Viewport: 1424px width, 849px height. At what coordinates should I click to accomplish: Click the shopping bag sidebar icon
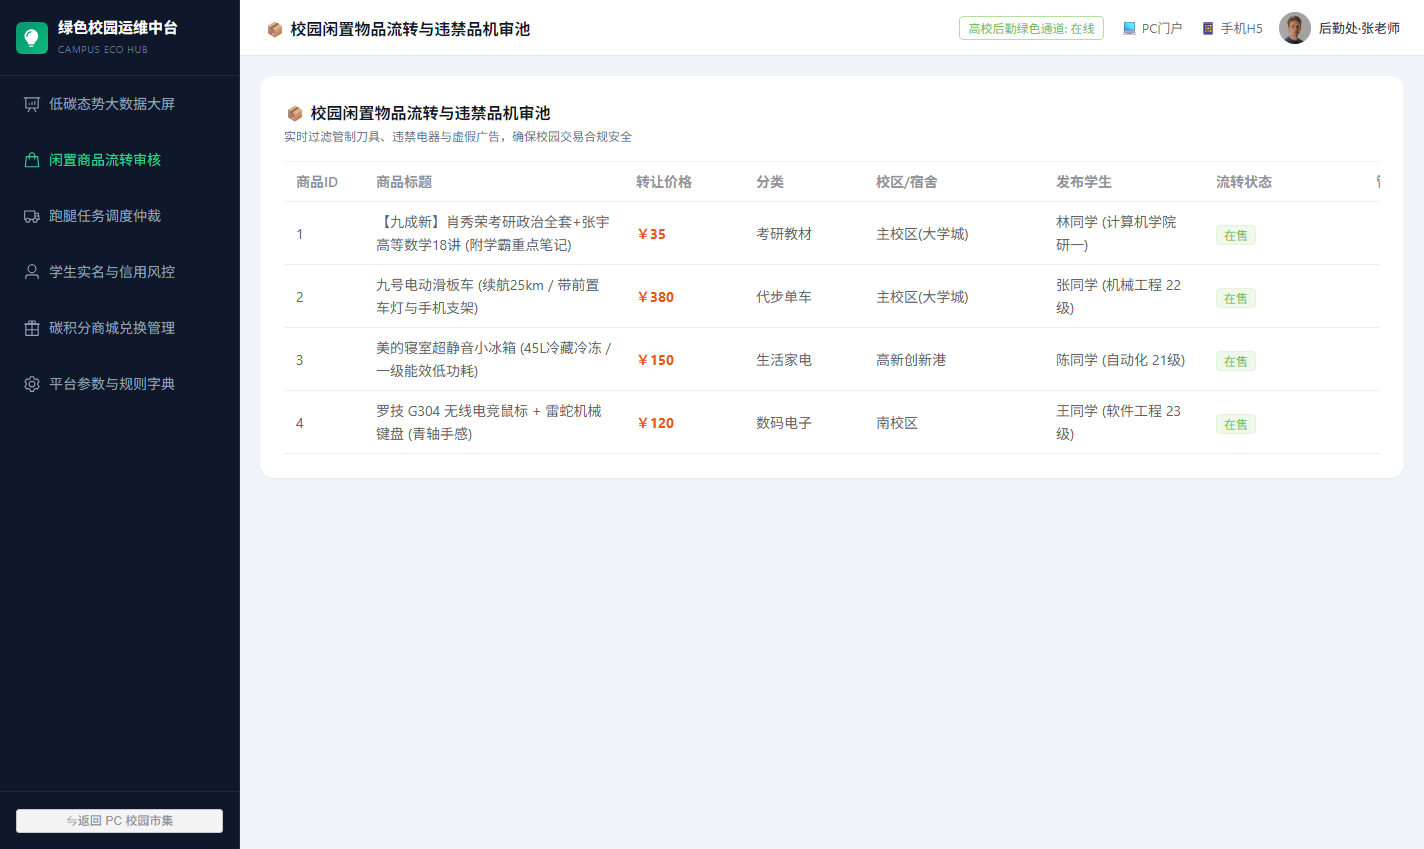click(32, 160)
